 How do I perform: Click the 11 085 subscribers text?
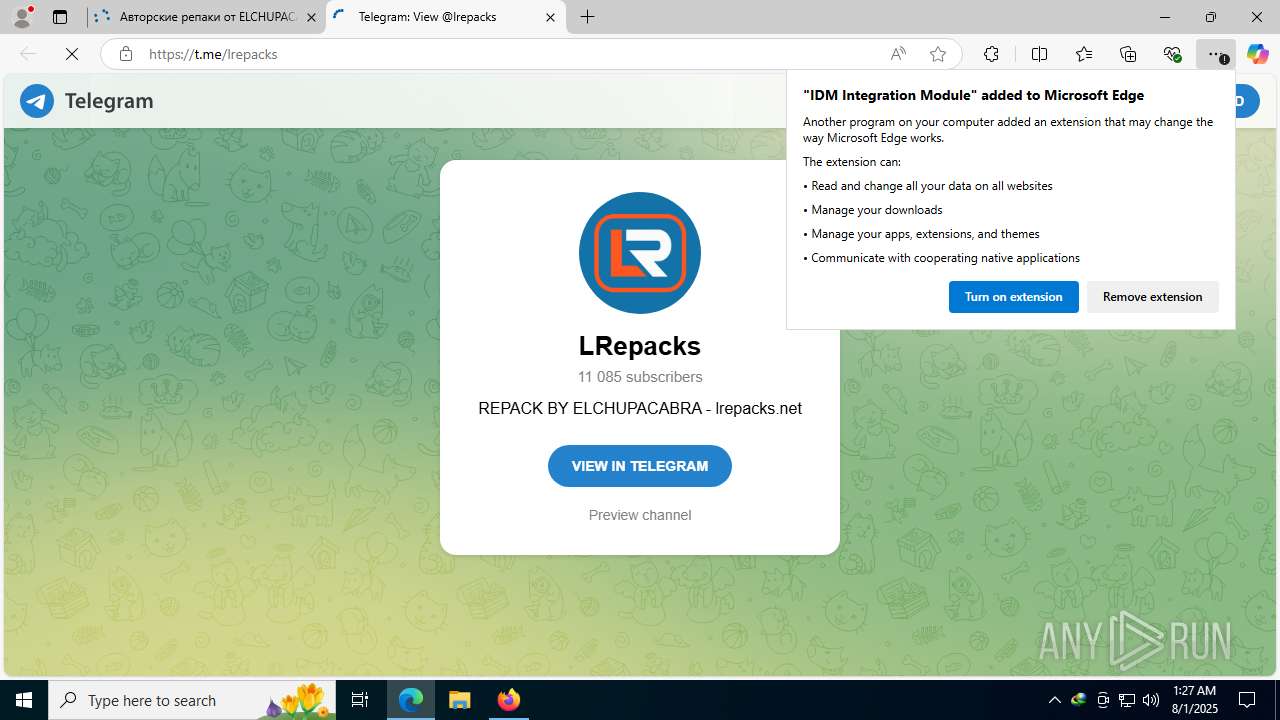point(640,377)
